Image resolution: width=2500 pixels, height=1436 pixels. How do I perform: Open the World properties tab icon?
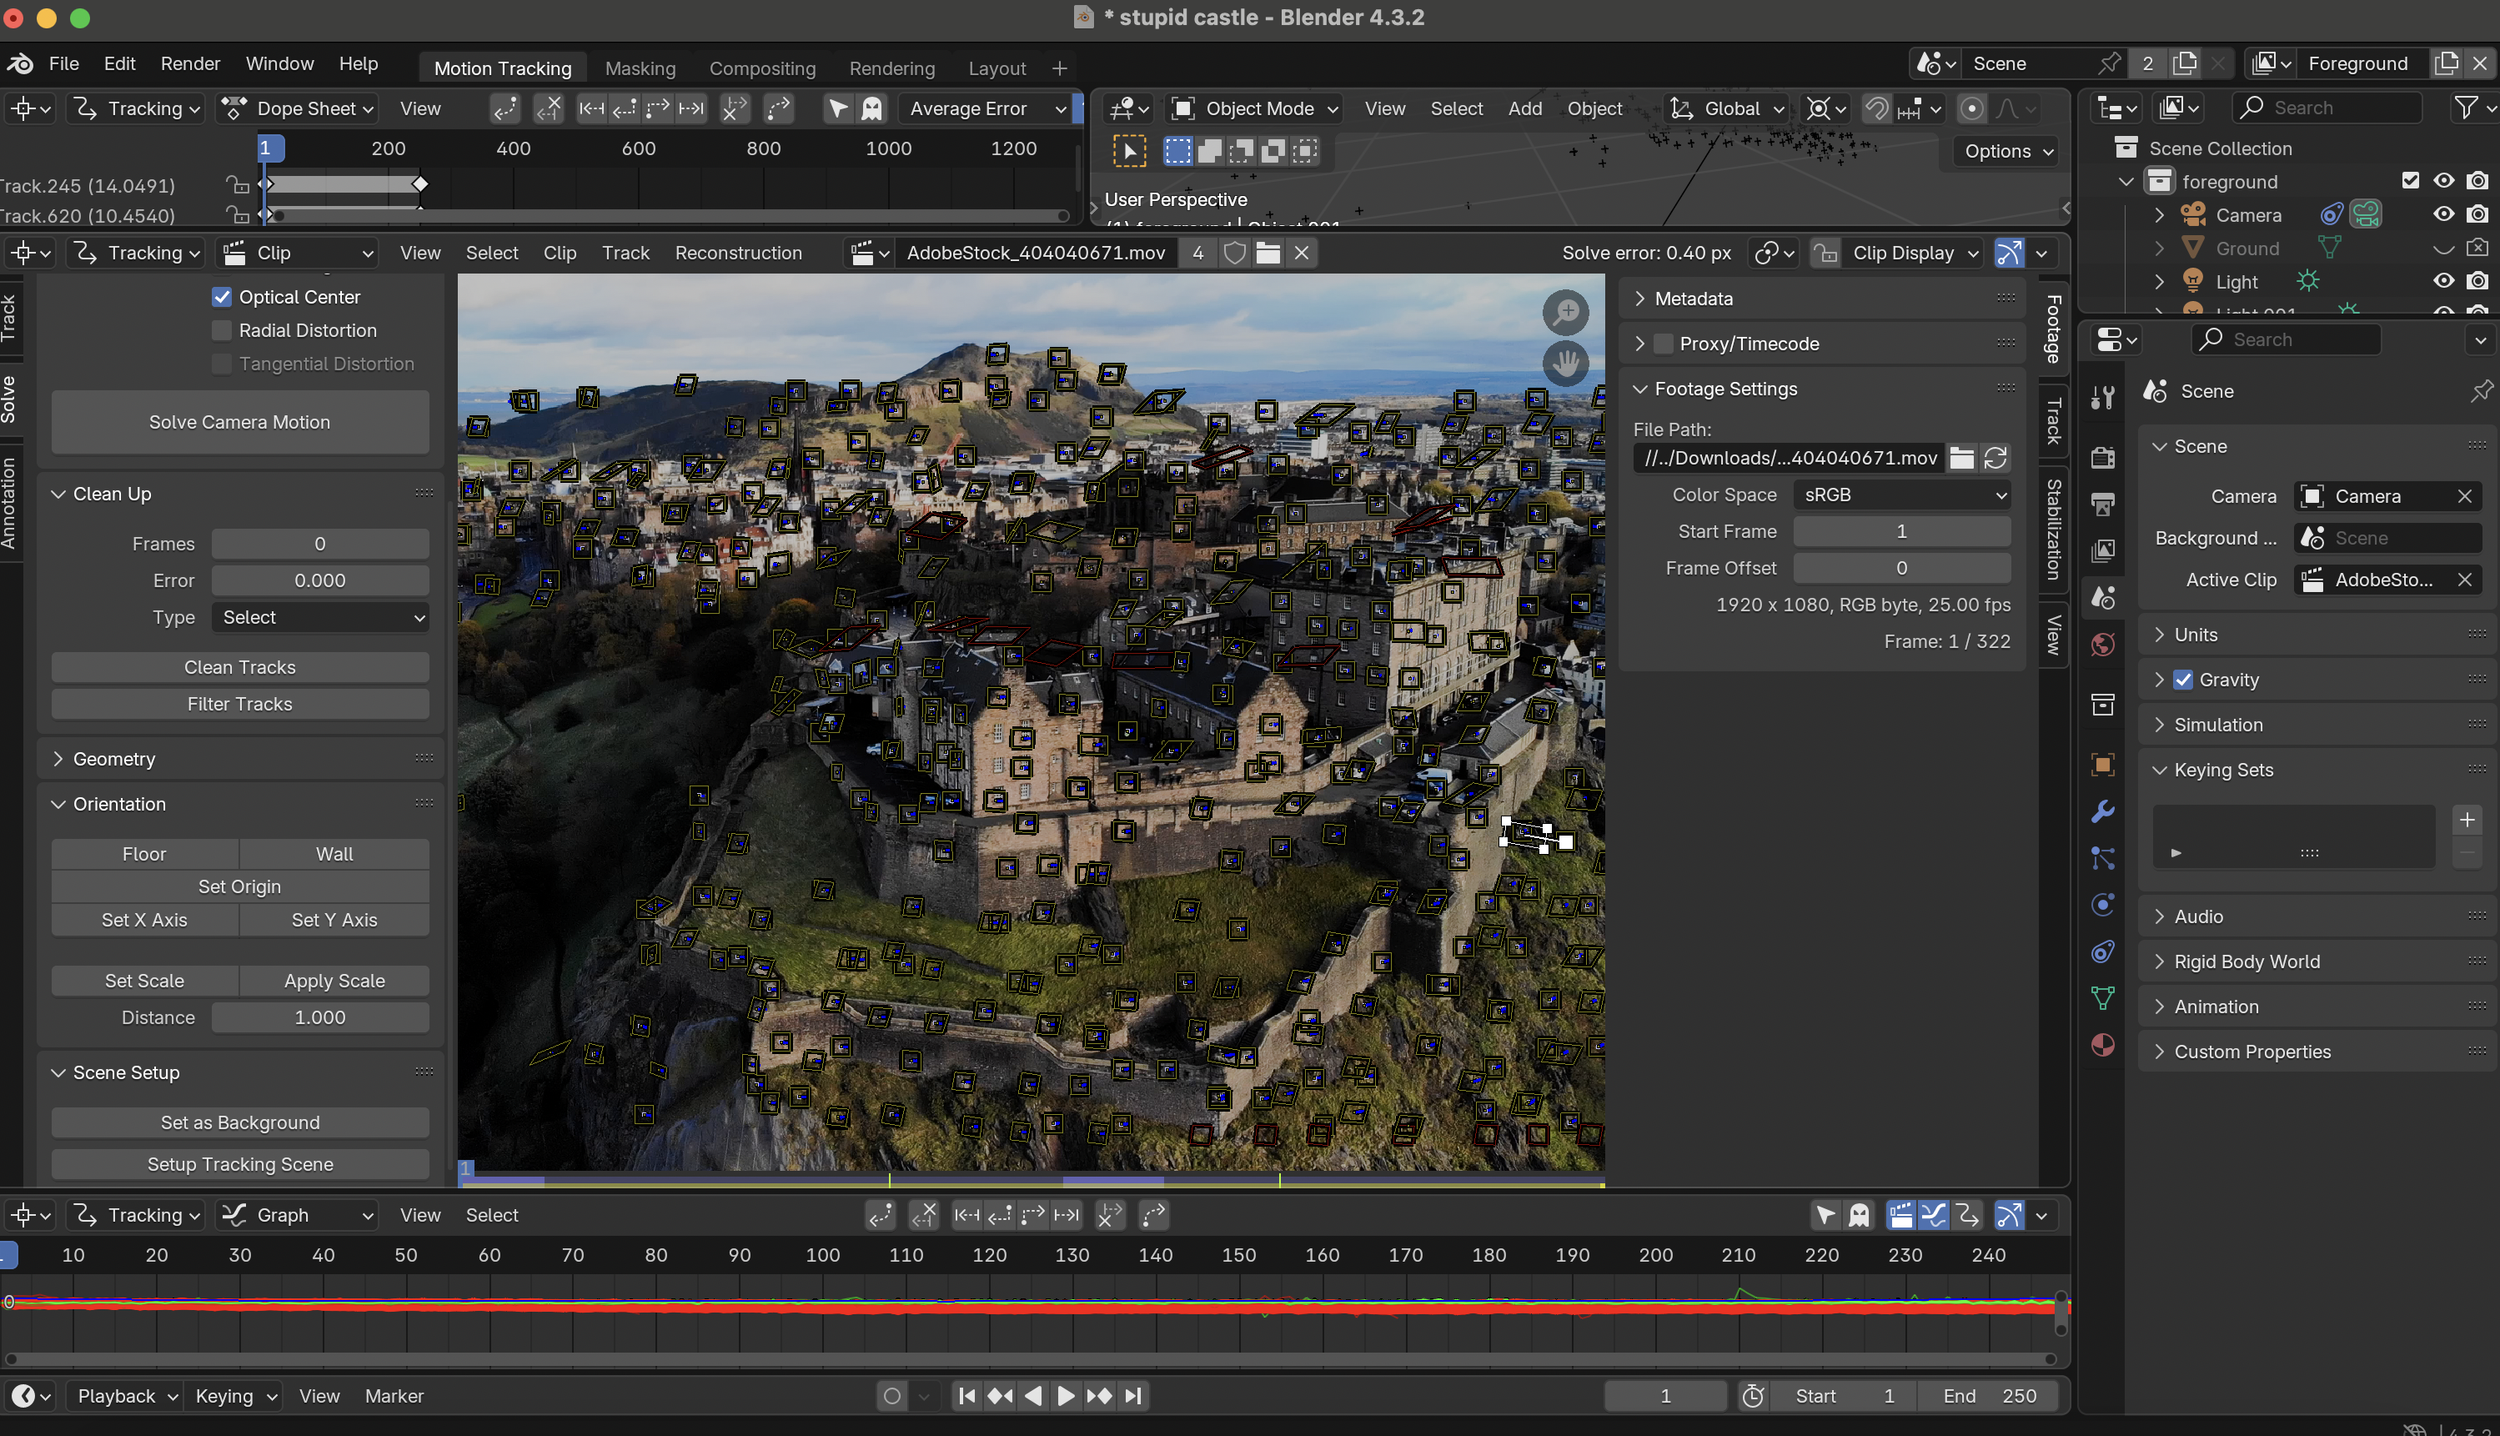[2102, 645]
